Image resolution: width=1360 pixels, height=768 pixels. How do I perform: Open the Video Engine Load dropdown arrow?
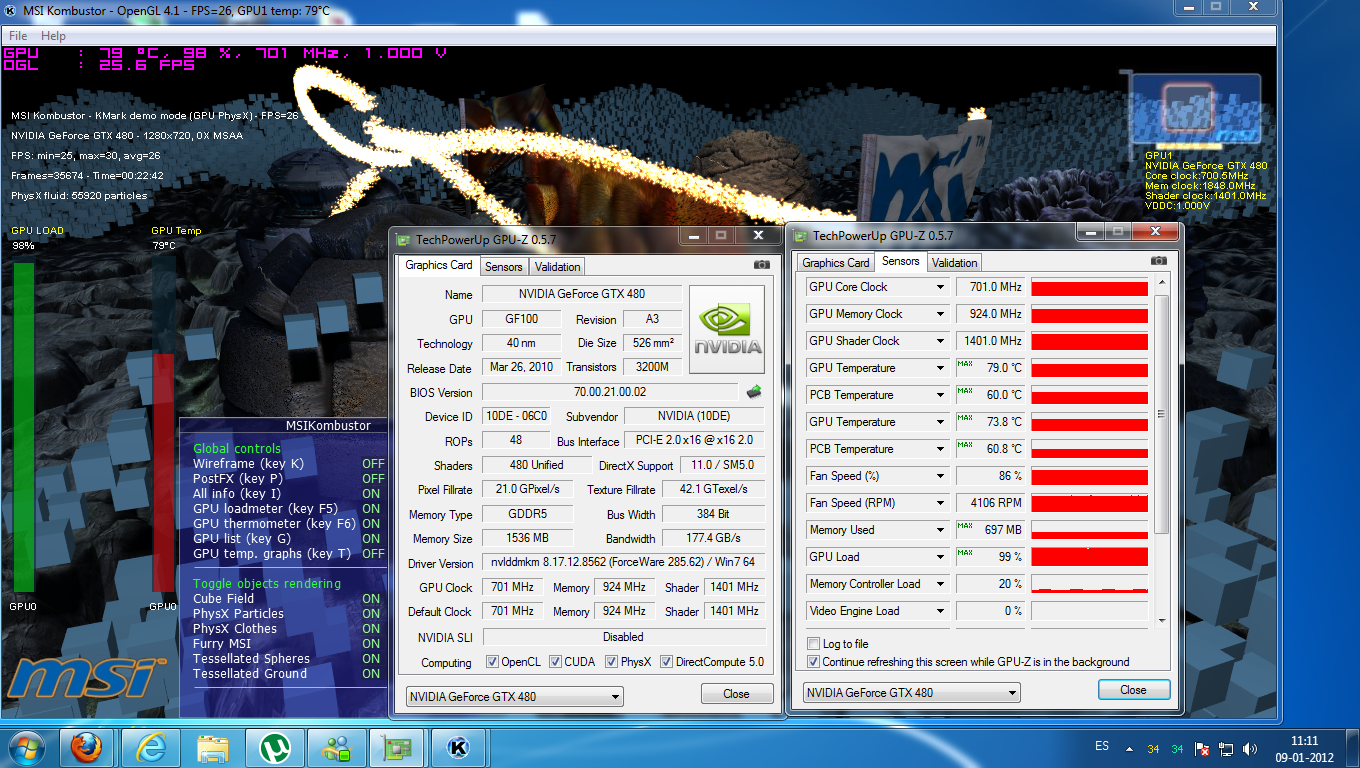click(940, 611)
